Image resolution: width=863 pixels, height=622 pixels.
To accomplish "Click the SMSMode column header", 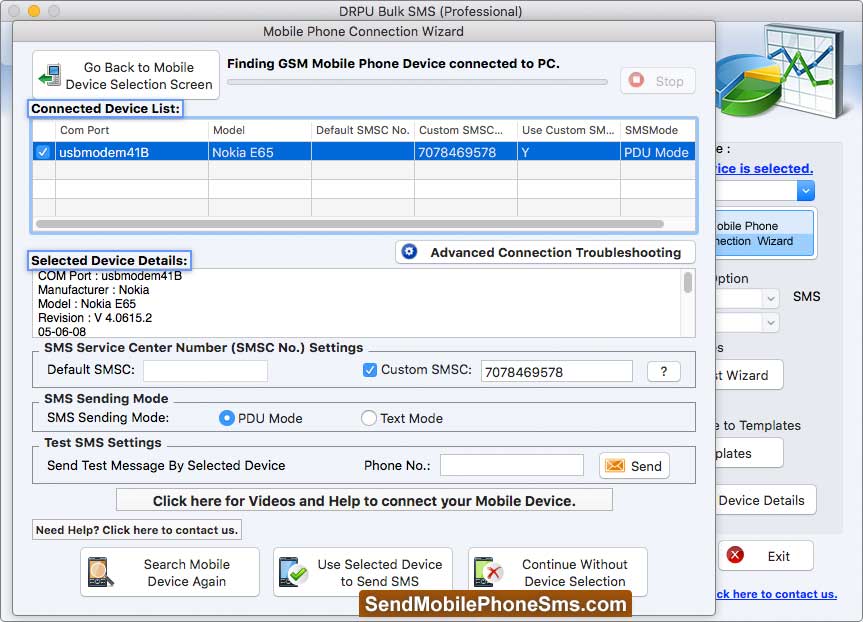I will click(658, 130).
